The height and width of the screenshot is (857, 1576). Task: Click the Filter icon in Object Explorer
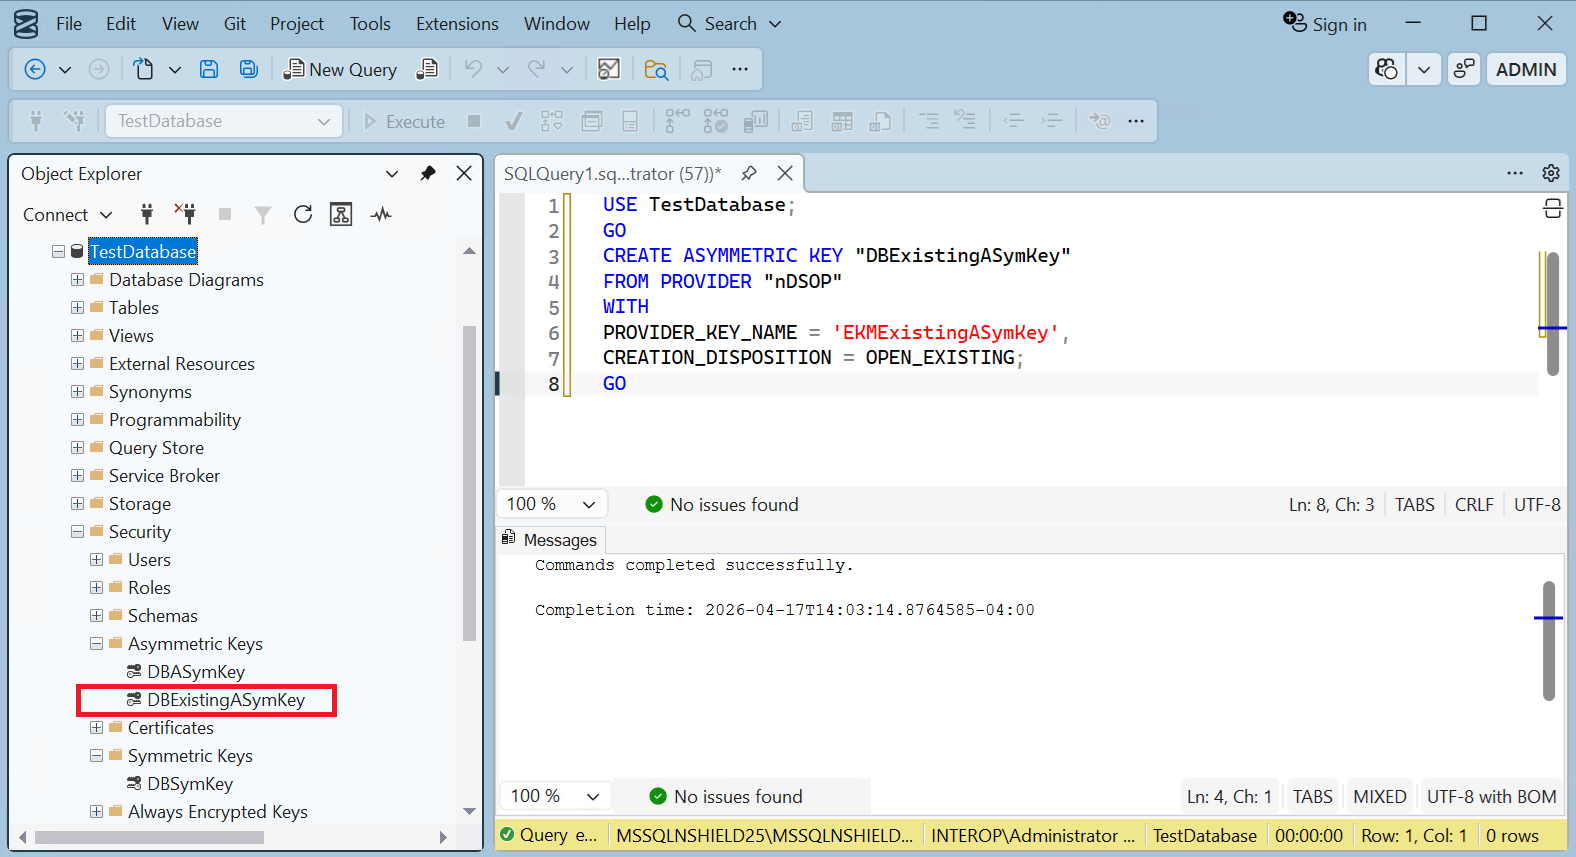[263, 214]
